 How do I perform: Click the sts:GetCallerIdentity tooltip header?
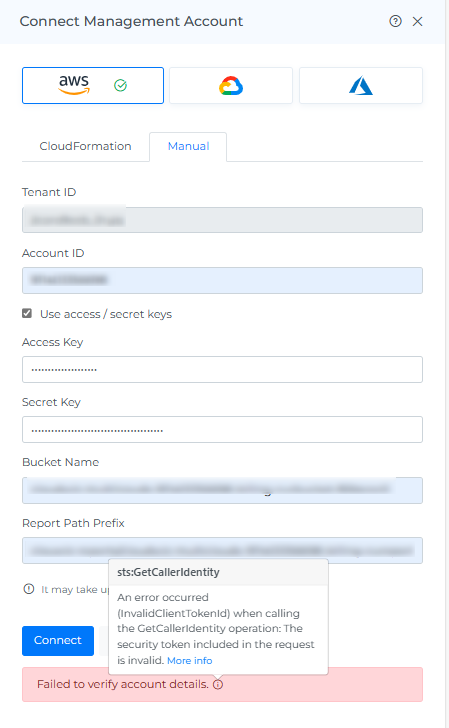[218, 572]
